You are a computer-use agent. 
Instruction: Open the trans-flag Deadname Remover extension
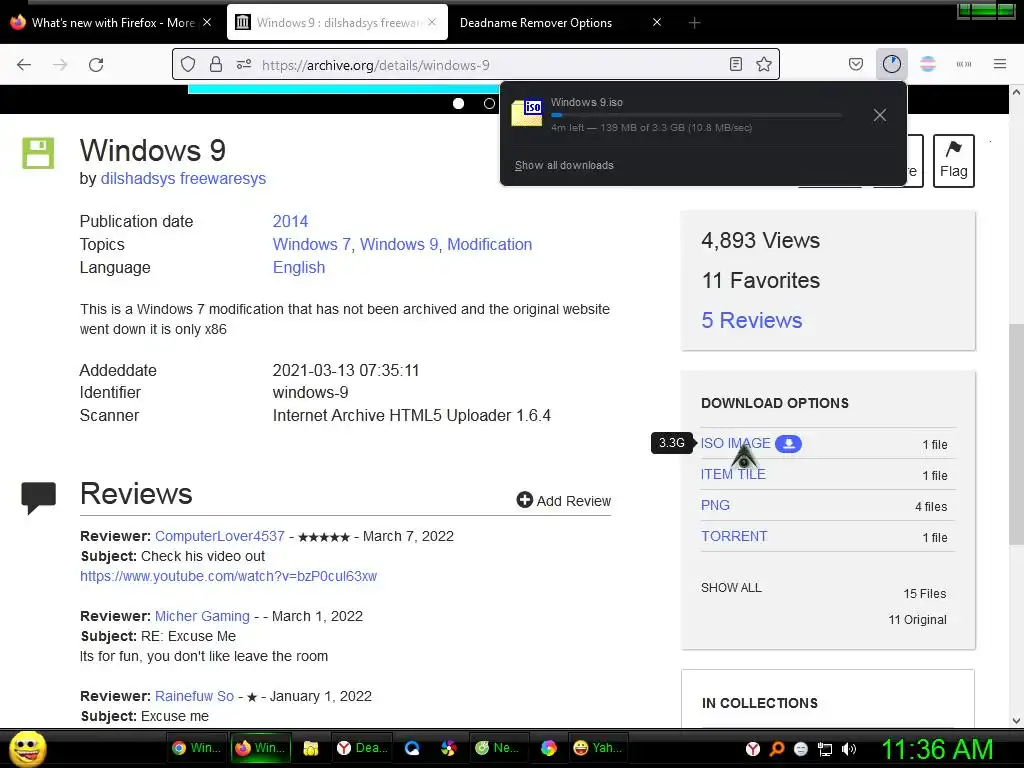[x=928, y=64]
